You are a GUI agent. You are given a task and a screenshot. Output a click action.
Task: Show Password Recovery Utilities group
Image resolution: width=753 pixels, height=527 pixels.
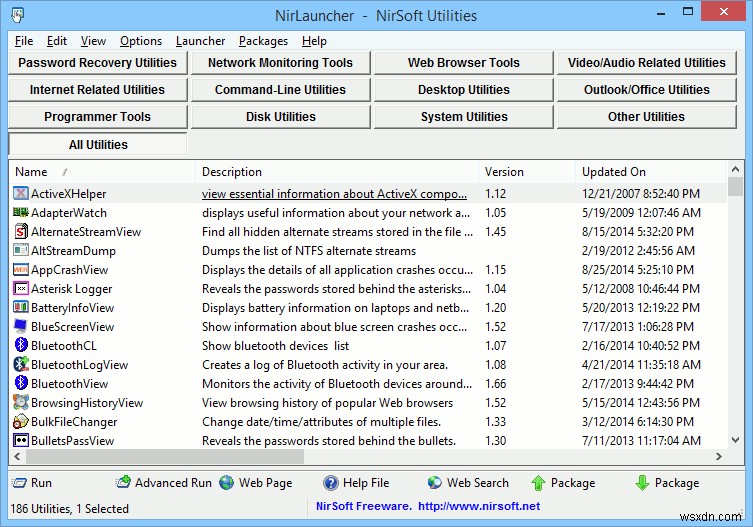click(97, 63)
